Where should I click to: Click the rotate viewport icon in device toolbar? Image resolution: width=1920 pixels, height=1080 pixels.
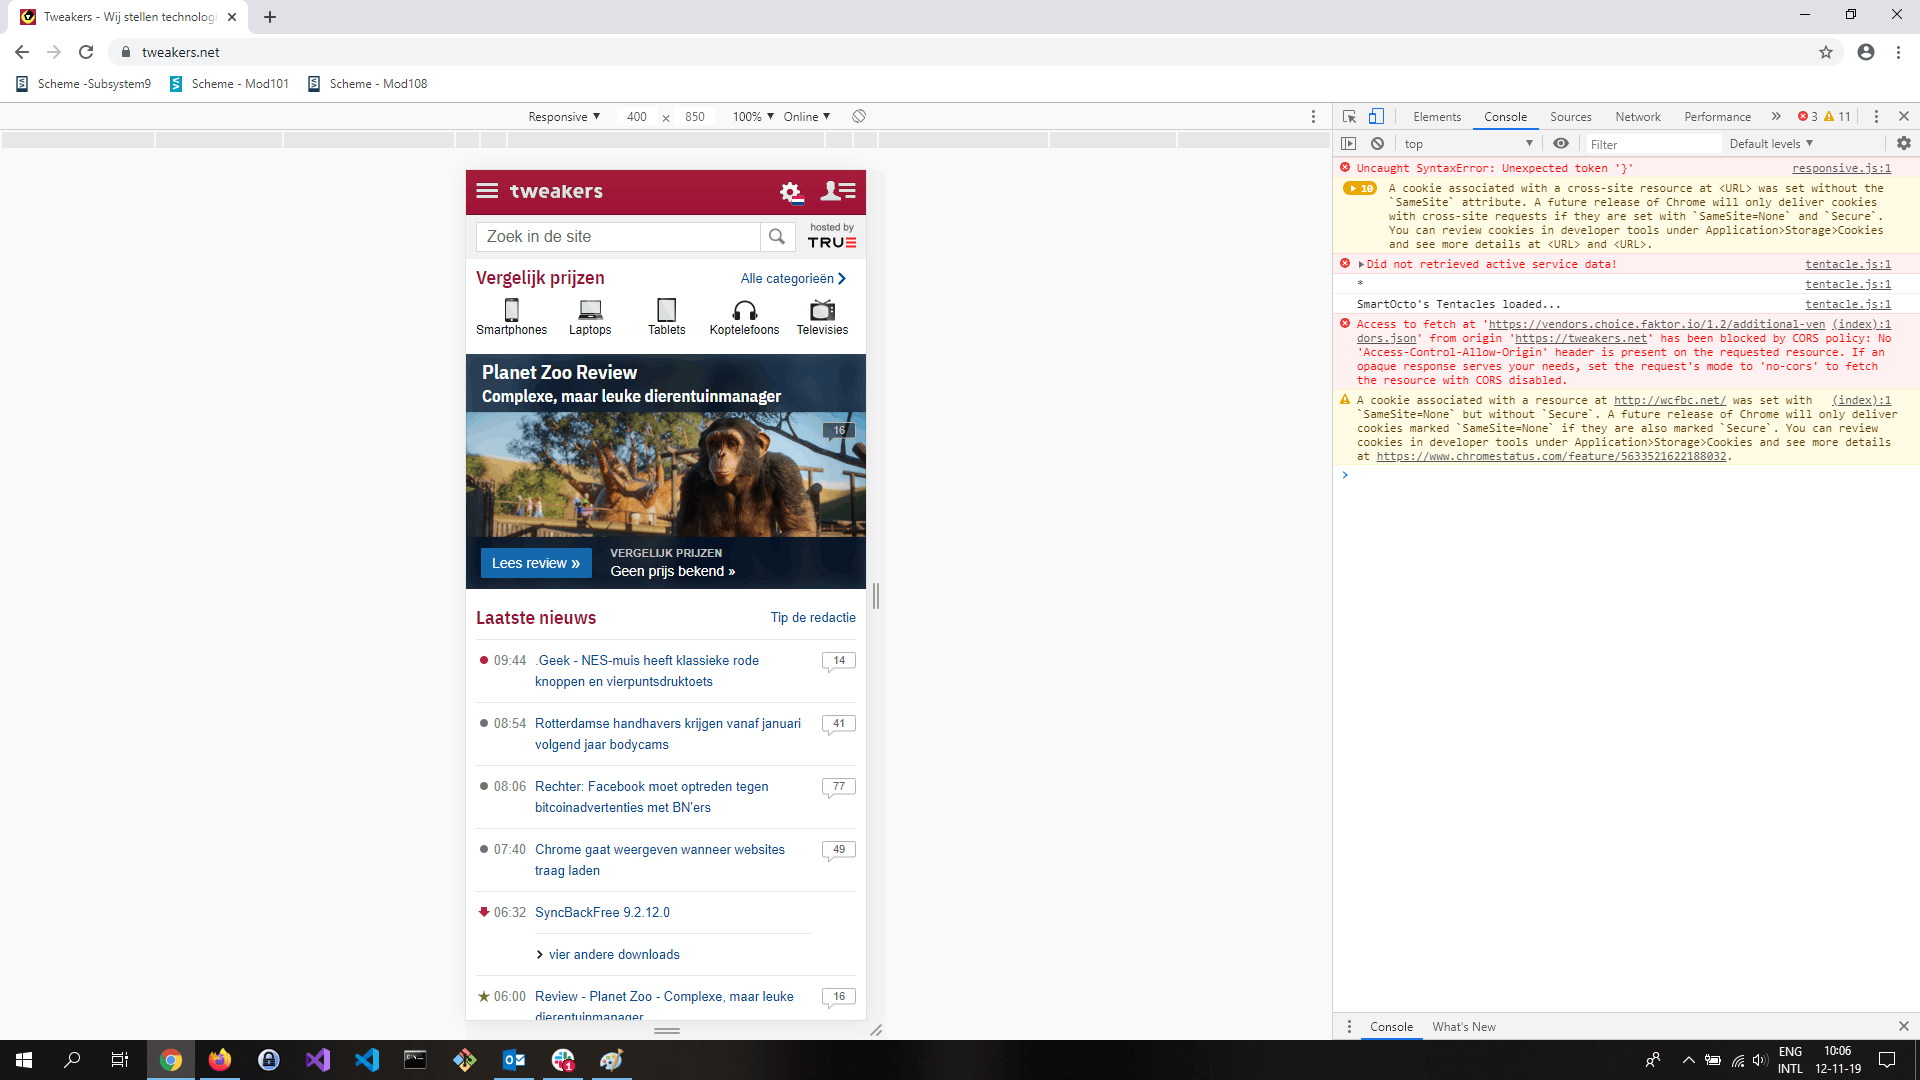858,116
